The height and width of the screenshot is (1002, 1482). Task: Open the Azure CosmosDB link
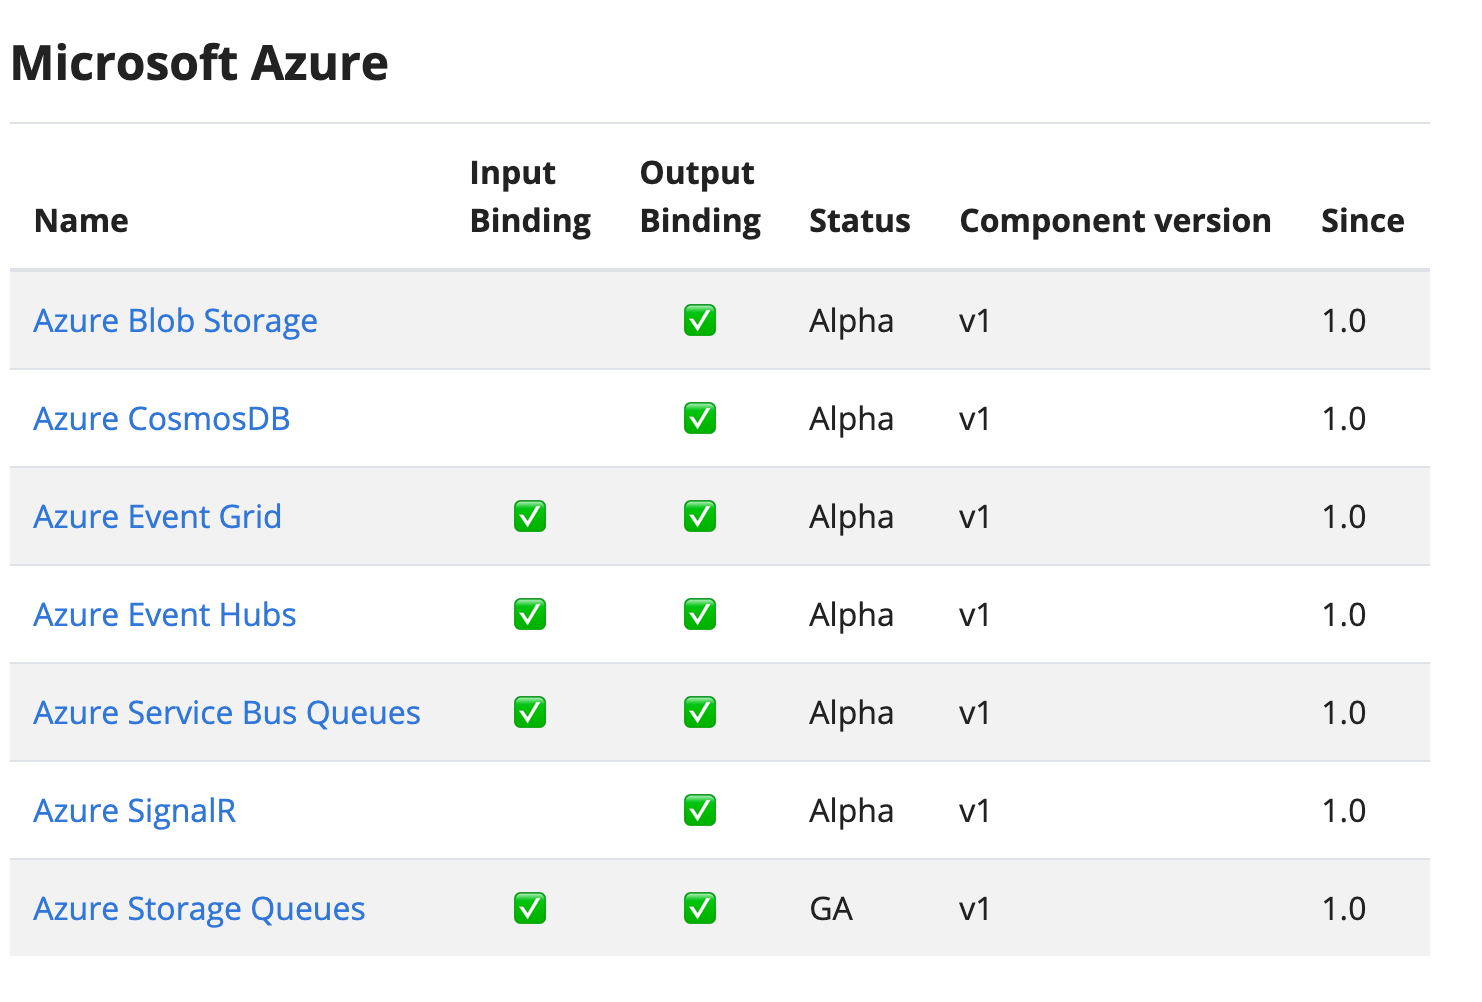pyautogui.click(x=161, y=419)
